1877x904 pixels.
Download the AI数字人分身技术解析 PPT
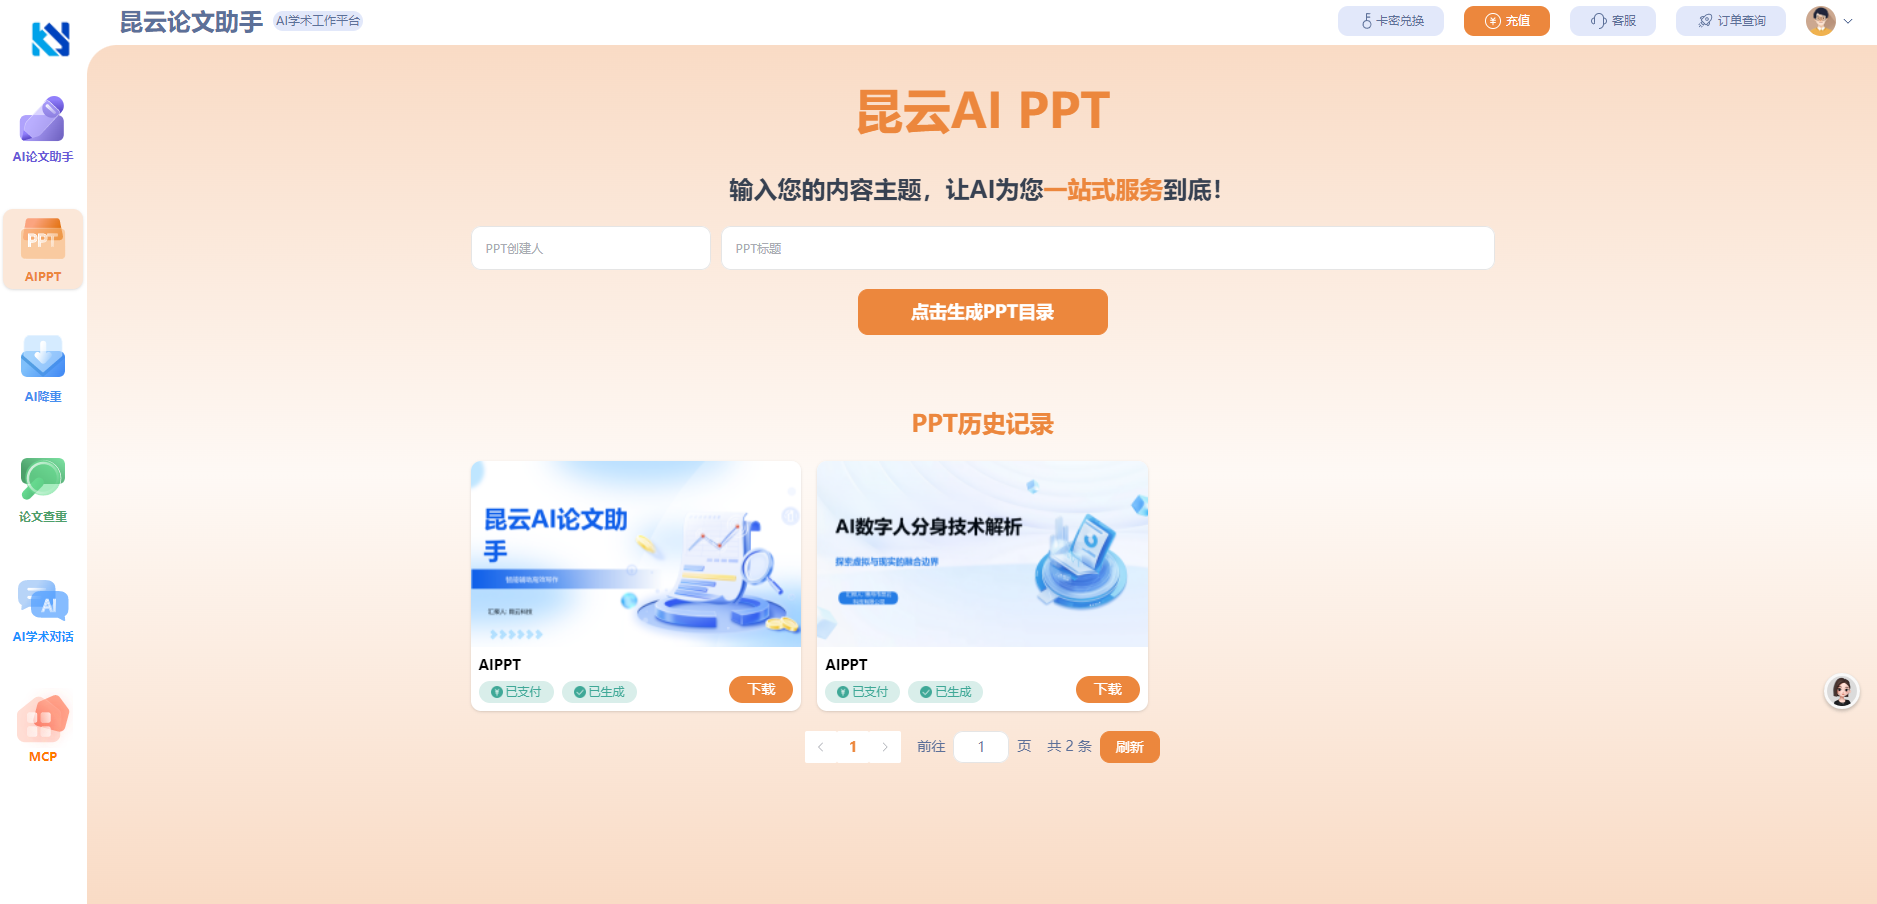click(1107, 689)
